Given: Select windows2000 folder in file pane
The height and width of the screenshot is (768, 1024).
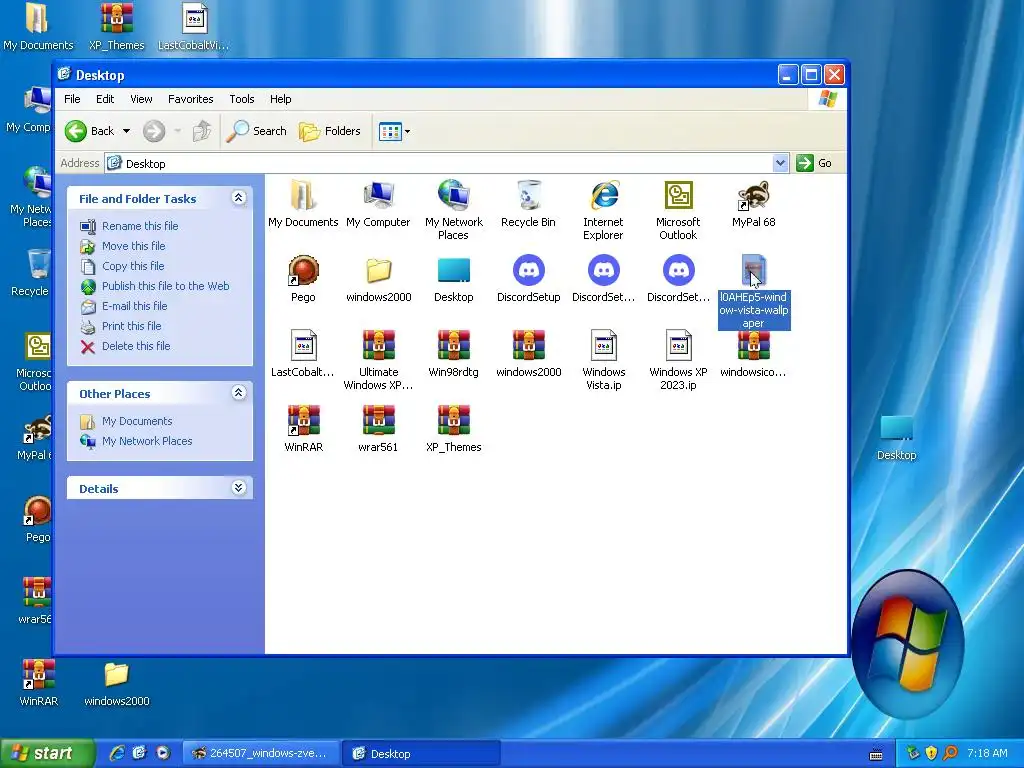Looking at the screenshot, I should click(378, 270).
